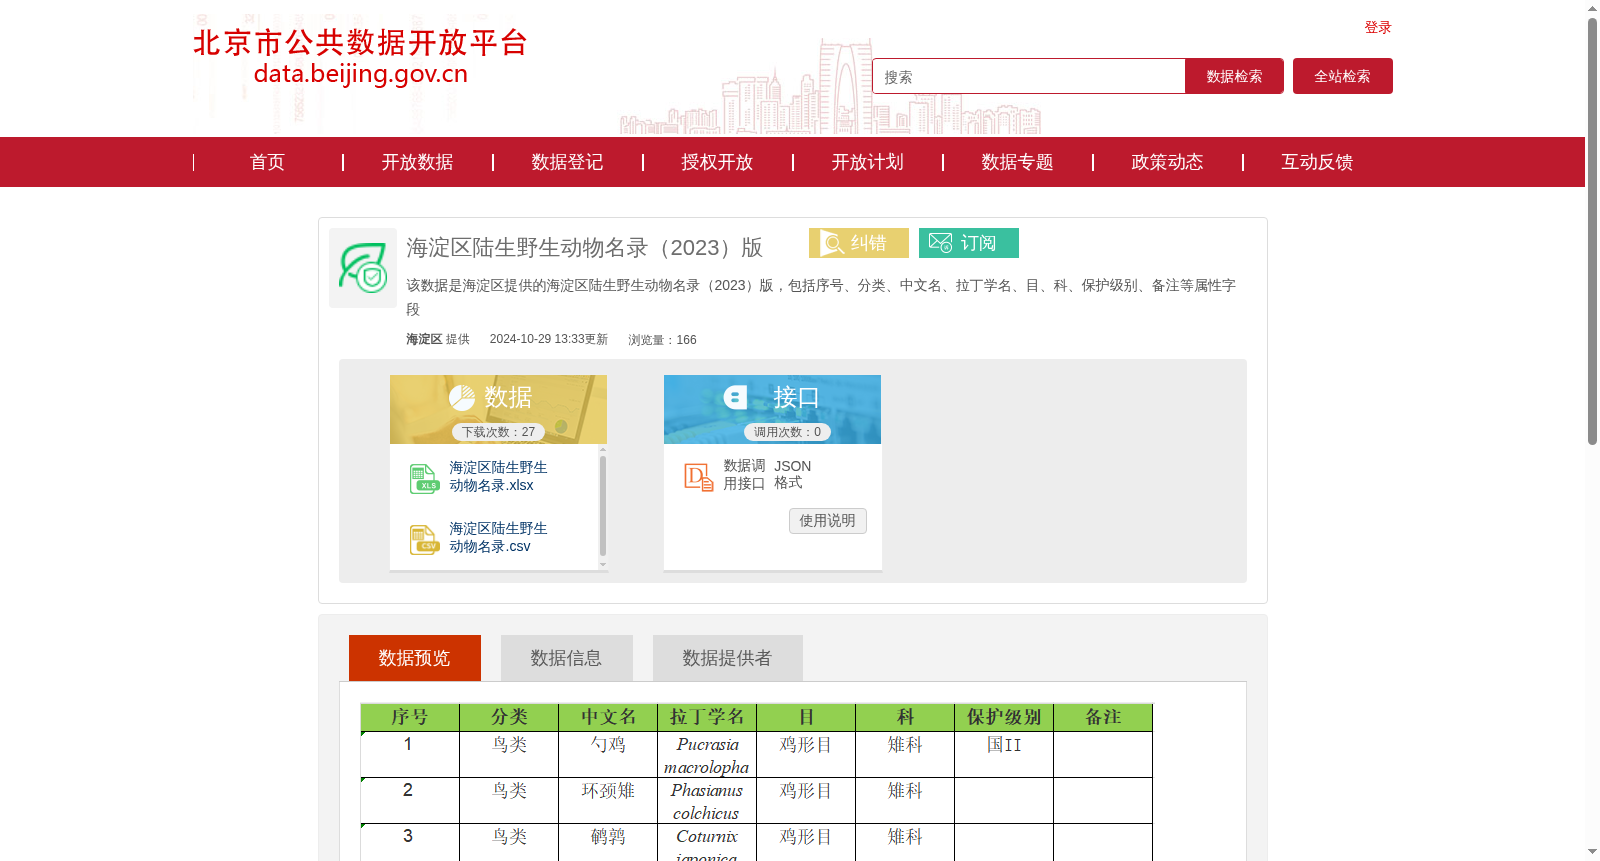Screen dimensions: 1600x861
Task: Click the 北京市公共数据开放平台 logo
Action: pos(360,57)
